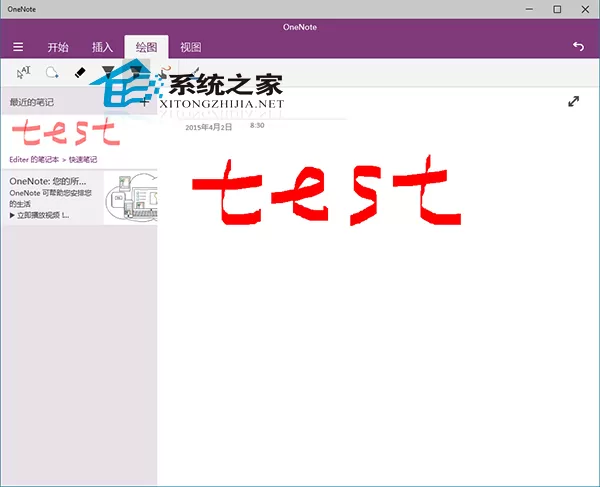The width and height of the screenshot is (600, 487).
Task: Open the 'OneNote: 您的所...' note entry
Action: [79, 197]
